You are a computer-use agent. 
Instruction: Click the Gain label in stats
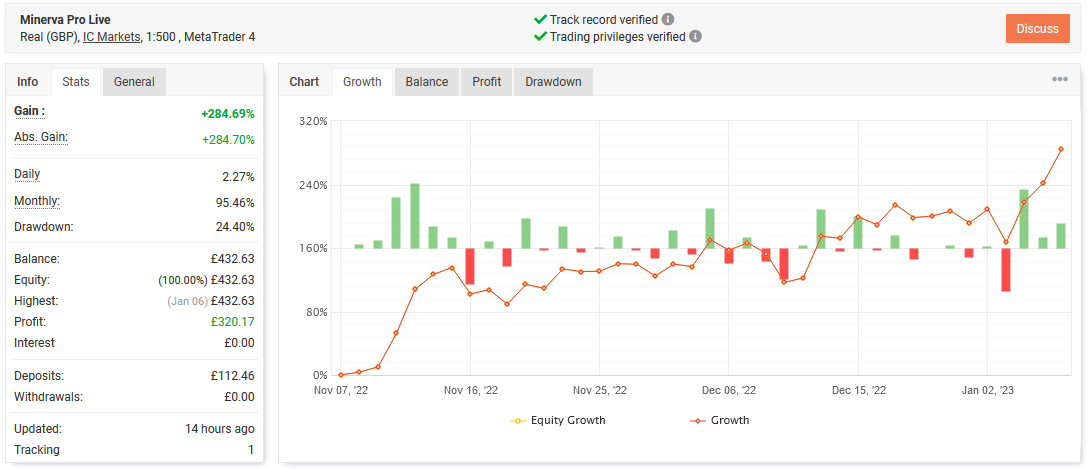click(29, 111)
